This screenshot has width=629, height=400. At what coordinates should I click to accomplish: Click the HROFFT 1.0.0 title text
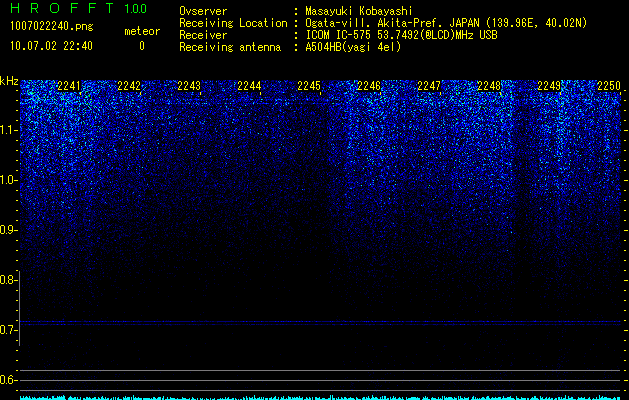79,8
